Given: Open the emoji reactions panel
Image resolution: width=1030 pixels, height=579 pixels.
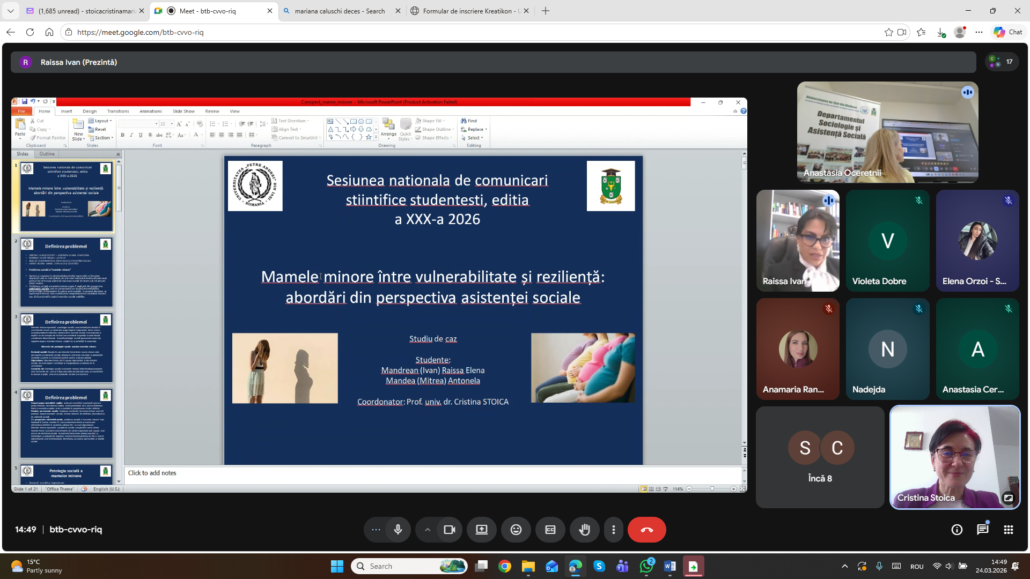Looking at the screenshot, I should click(516, 530).
